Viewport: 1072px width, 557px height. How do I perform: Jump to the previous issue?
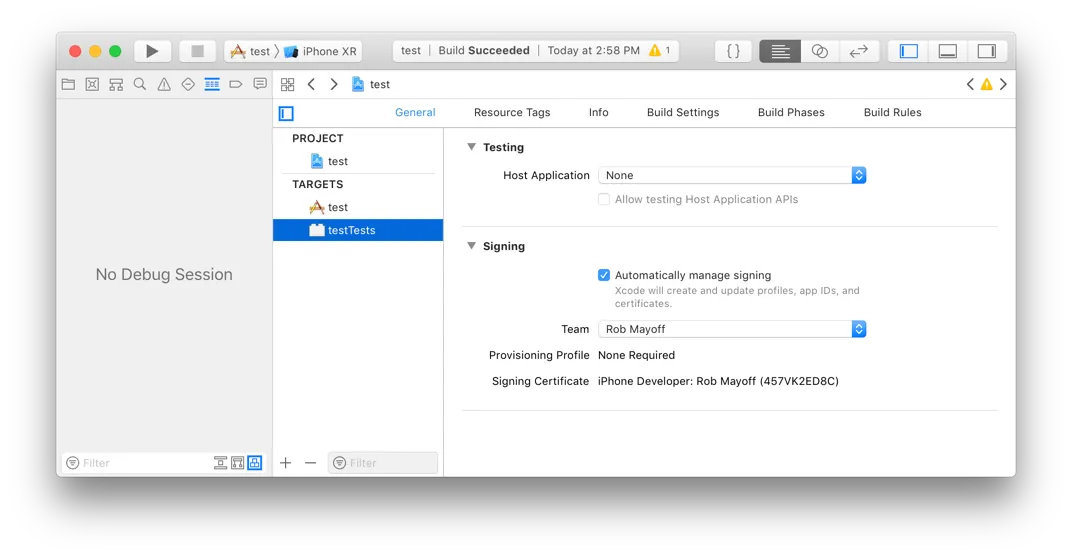pyautogui.click(x=969, y=84)
